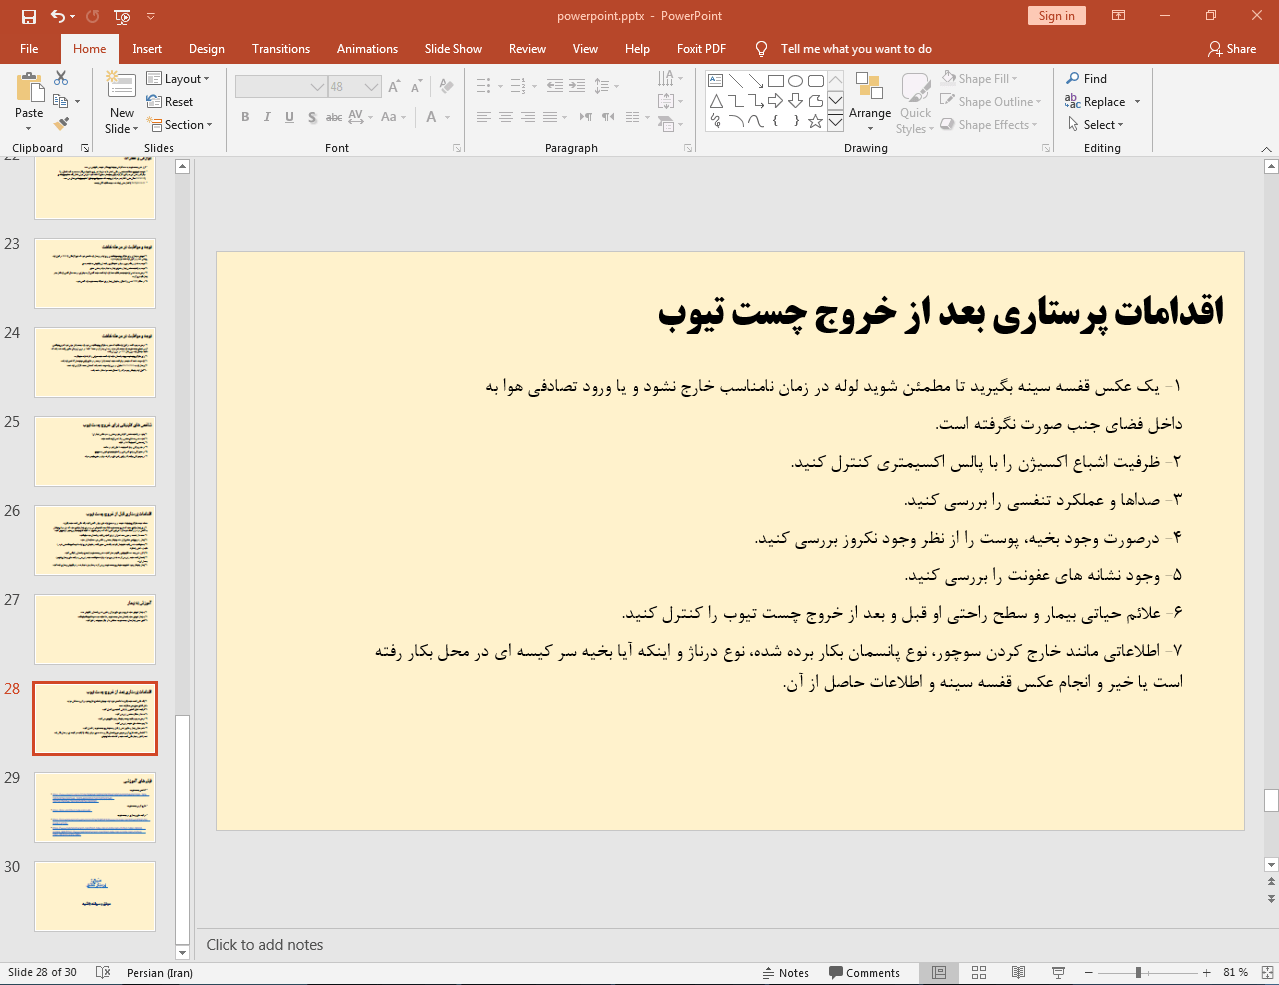This screenshot has height=985, width=1279.
Task: Save the presentation from the quick access toolbar
Action: coord(28,16)
